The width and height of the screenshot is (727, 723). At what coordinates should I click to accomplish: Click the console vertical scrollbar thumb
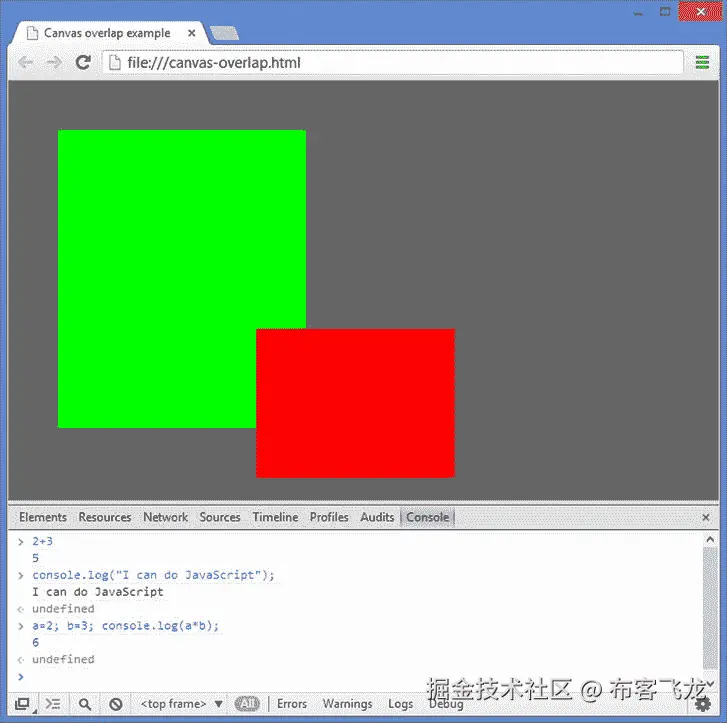pyautogui.click(x=710, y=608)
